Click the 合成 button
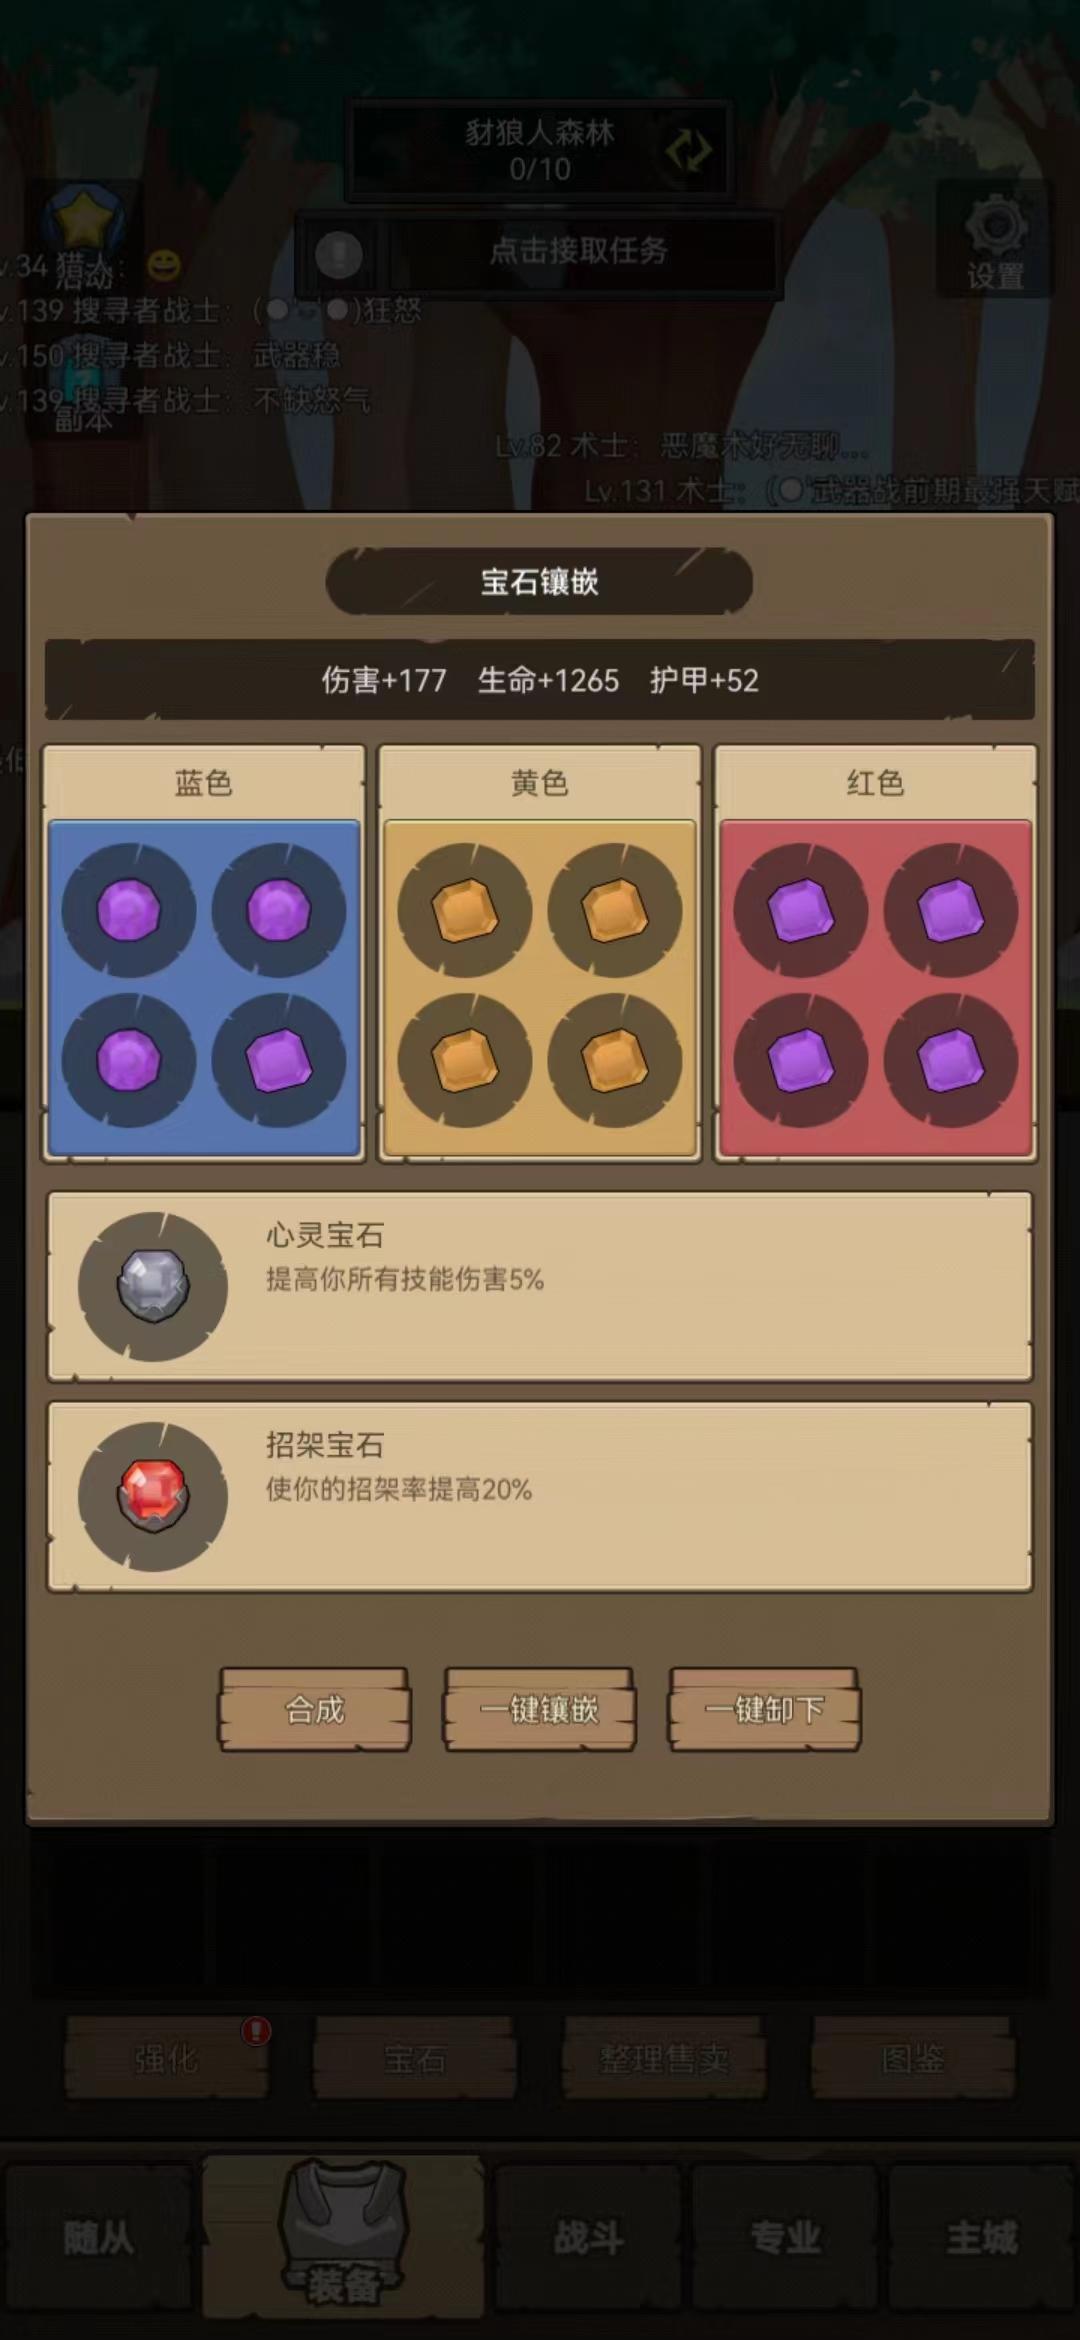This screenshot has width=1080, height=2340. pos(315,1710)
